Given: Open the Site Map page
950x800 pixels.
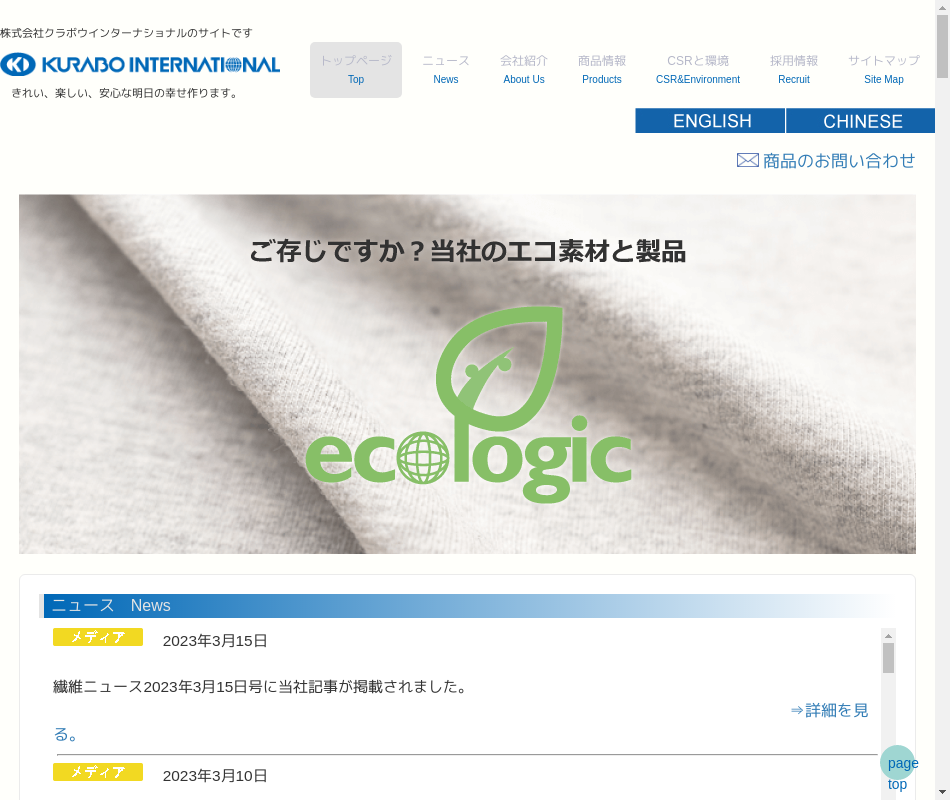Looking at the screenshot, I should click(x=883, y=70).
